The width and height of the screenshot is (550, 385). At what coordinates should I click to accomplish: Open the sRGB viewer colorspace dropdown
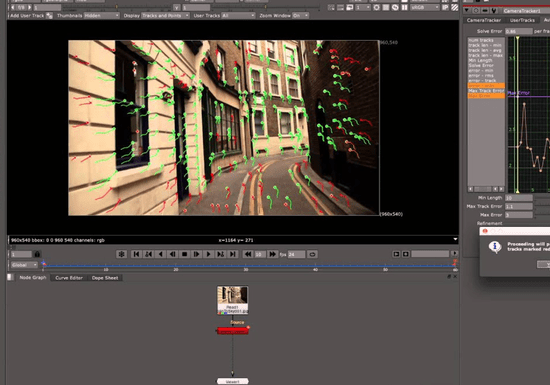[424, 7]
